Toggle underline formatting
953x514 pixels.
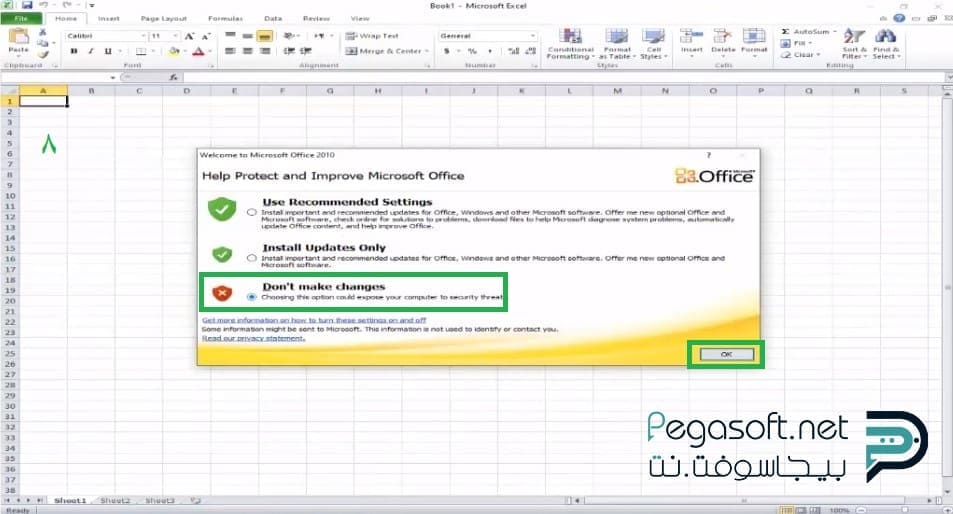108,51
